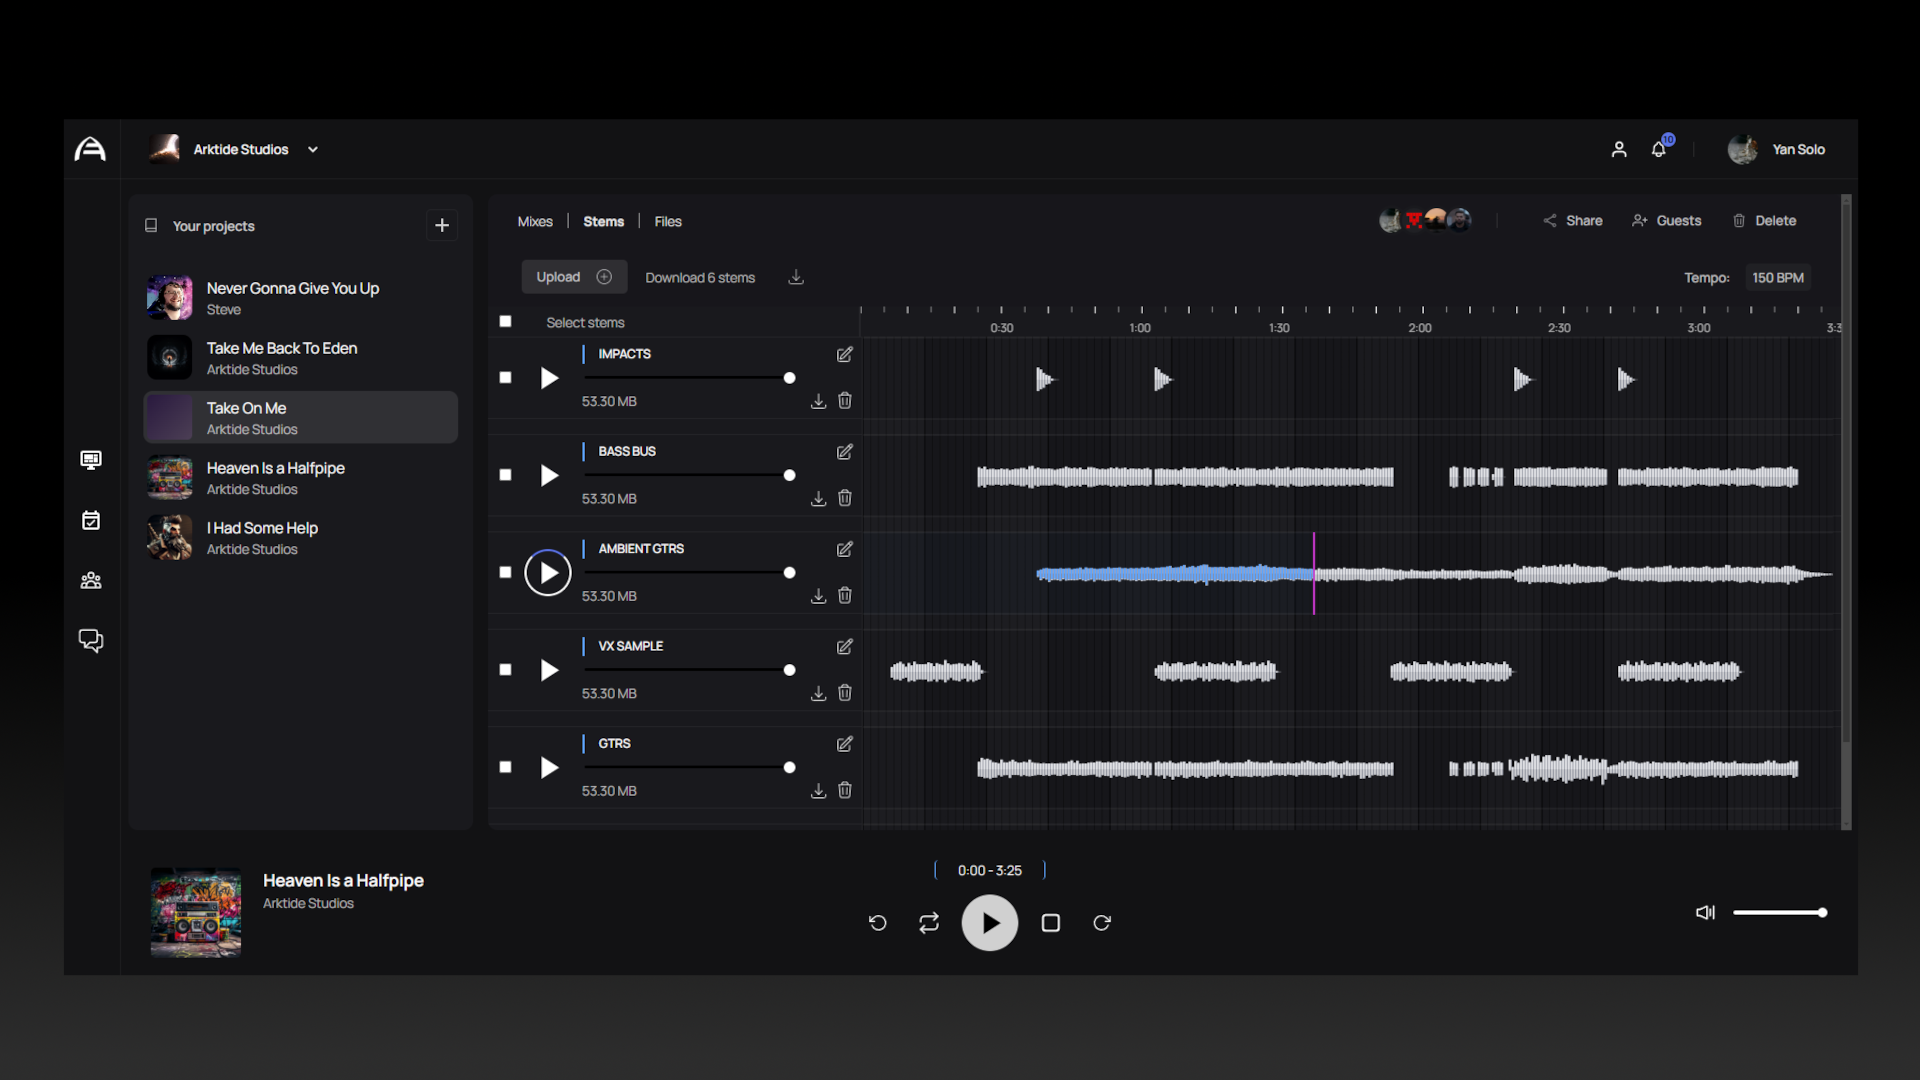Screen dimensions: 1920x1080
Task: Edit the IMPACTS stem name
Action: click(x=845, y=354)
